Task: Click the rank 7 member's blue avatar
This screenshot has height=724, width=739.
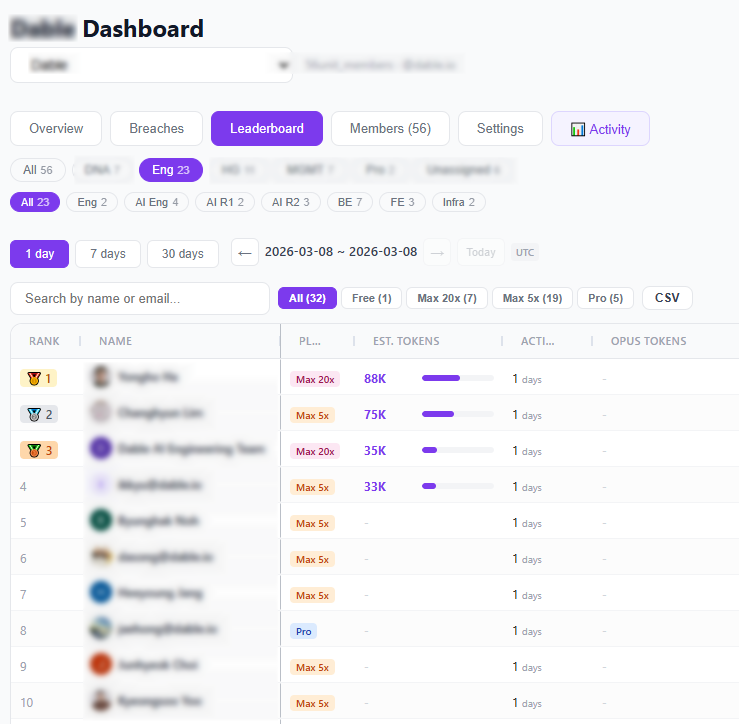Action: 100,594
